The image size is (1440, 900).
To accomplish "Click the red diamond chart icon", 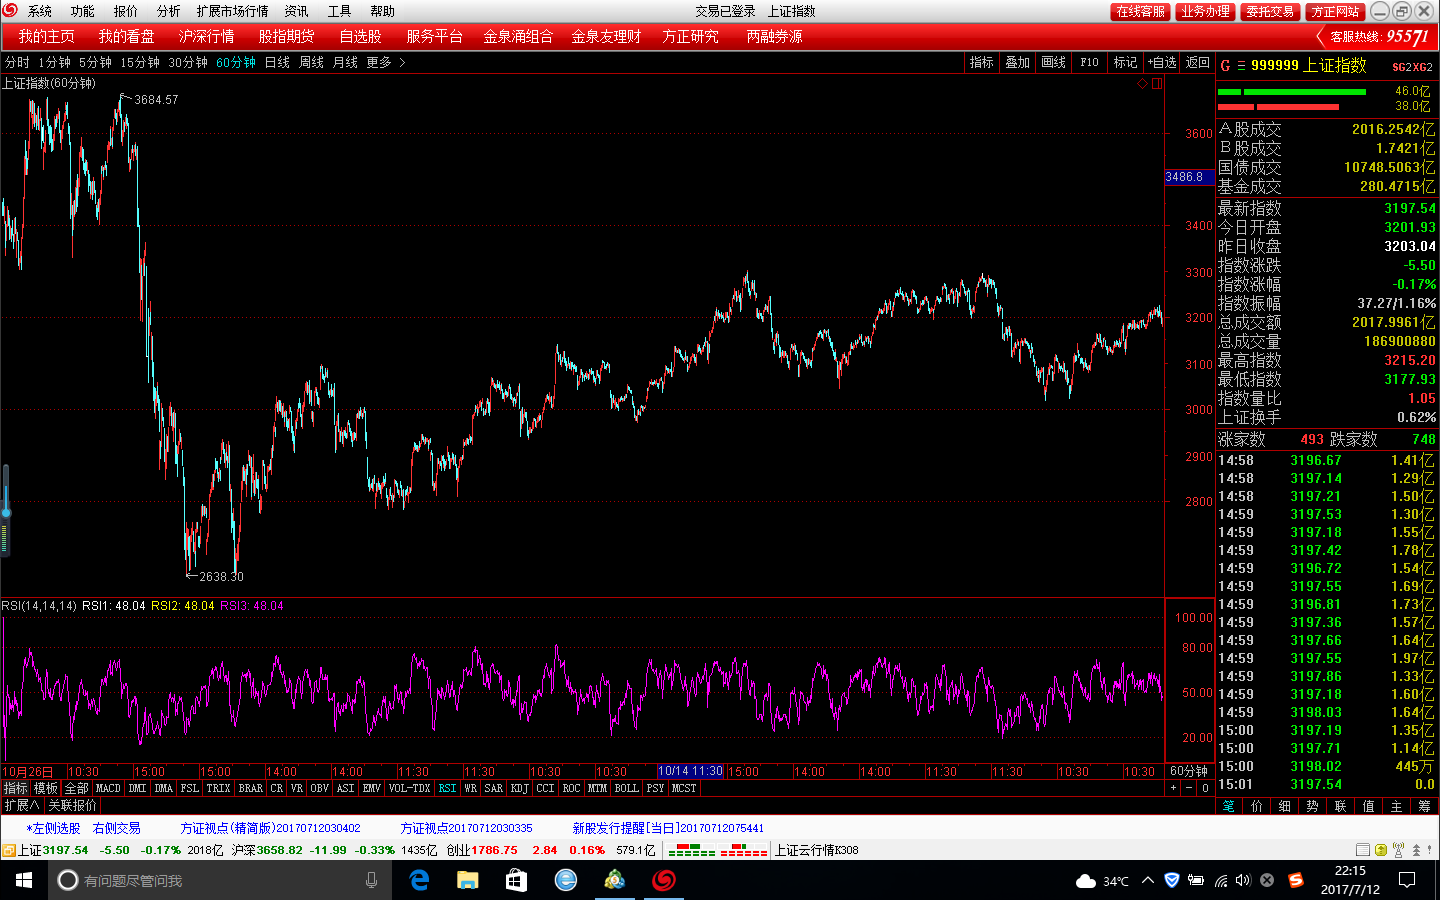I will (1142, 84).
